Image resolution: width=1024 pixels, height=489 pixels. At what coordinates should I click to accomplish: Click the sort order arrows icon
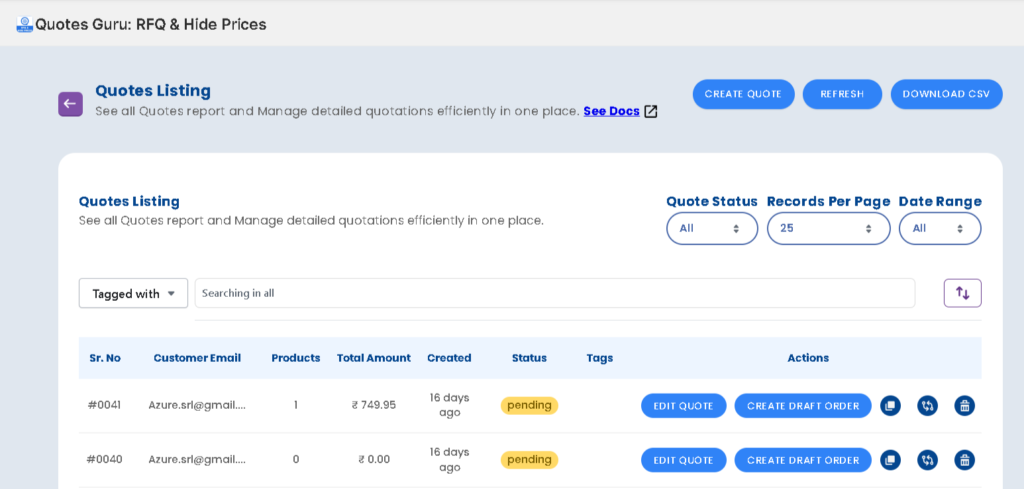(962, 293)
